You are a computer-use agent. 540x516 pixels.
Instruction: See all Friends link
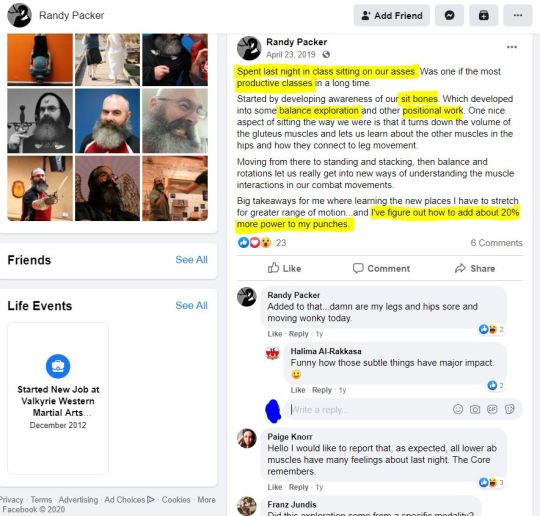(191, 260)
